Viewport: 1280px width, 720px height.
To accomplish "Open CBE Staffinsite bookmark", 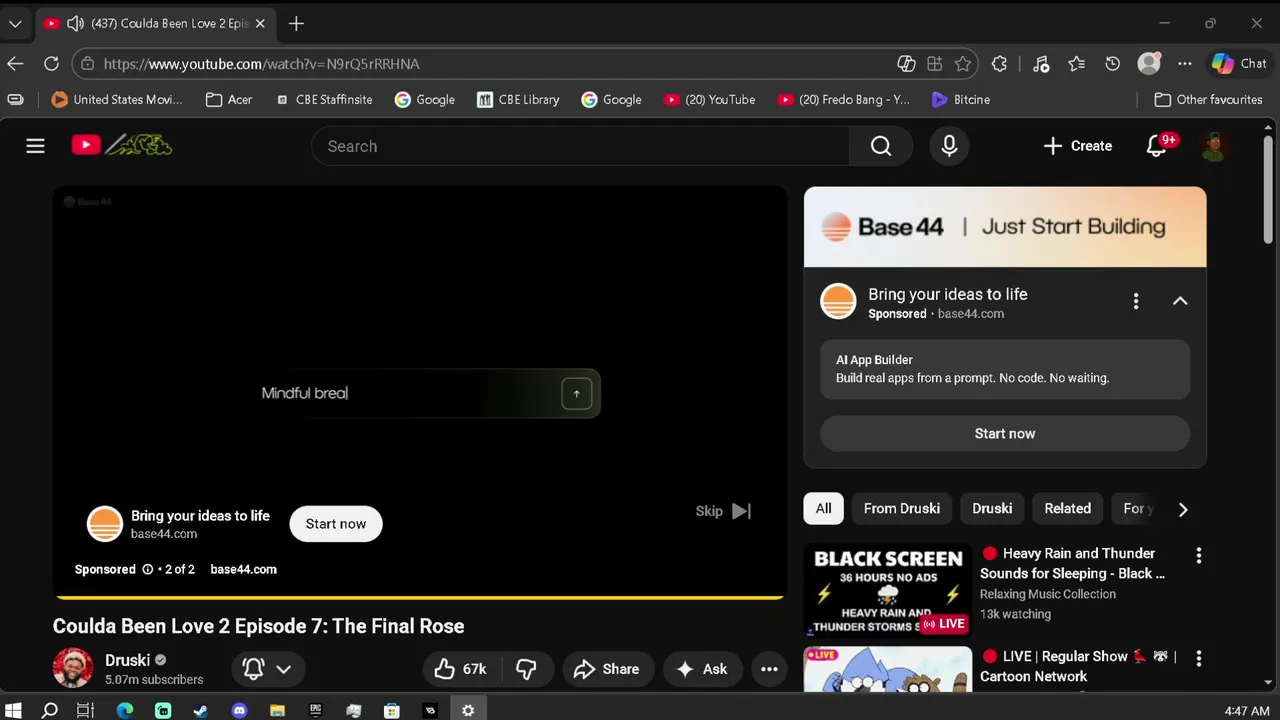I will tap(324, 99).
